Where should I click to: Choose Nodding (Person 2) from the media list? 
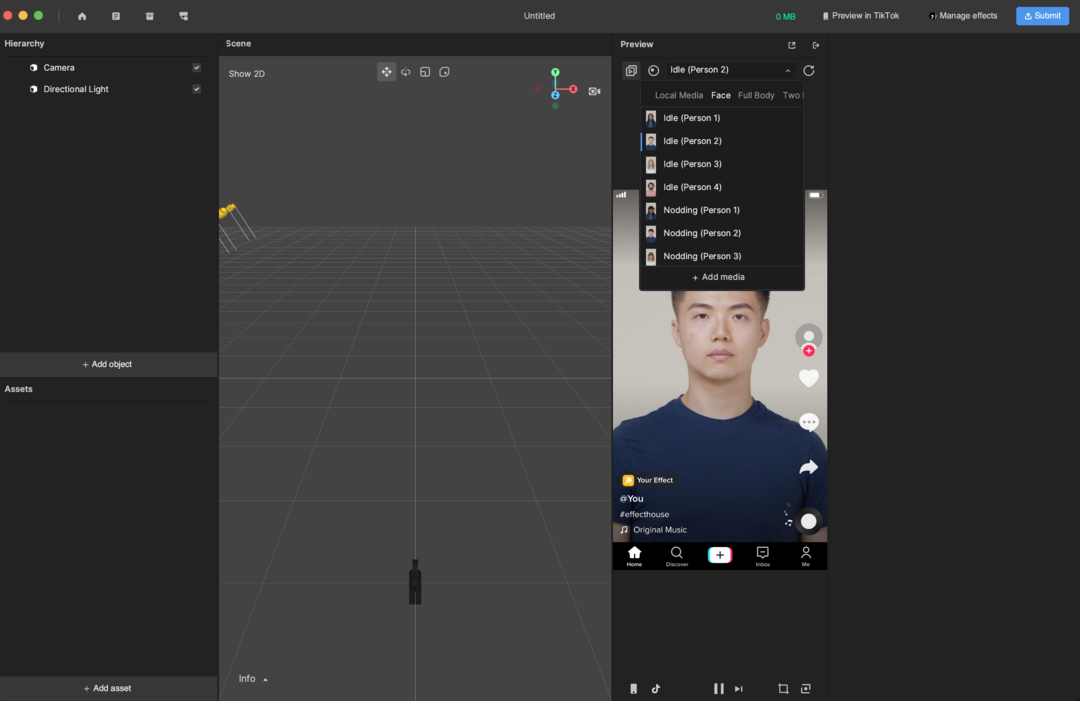coord(722,233)
